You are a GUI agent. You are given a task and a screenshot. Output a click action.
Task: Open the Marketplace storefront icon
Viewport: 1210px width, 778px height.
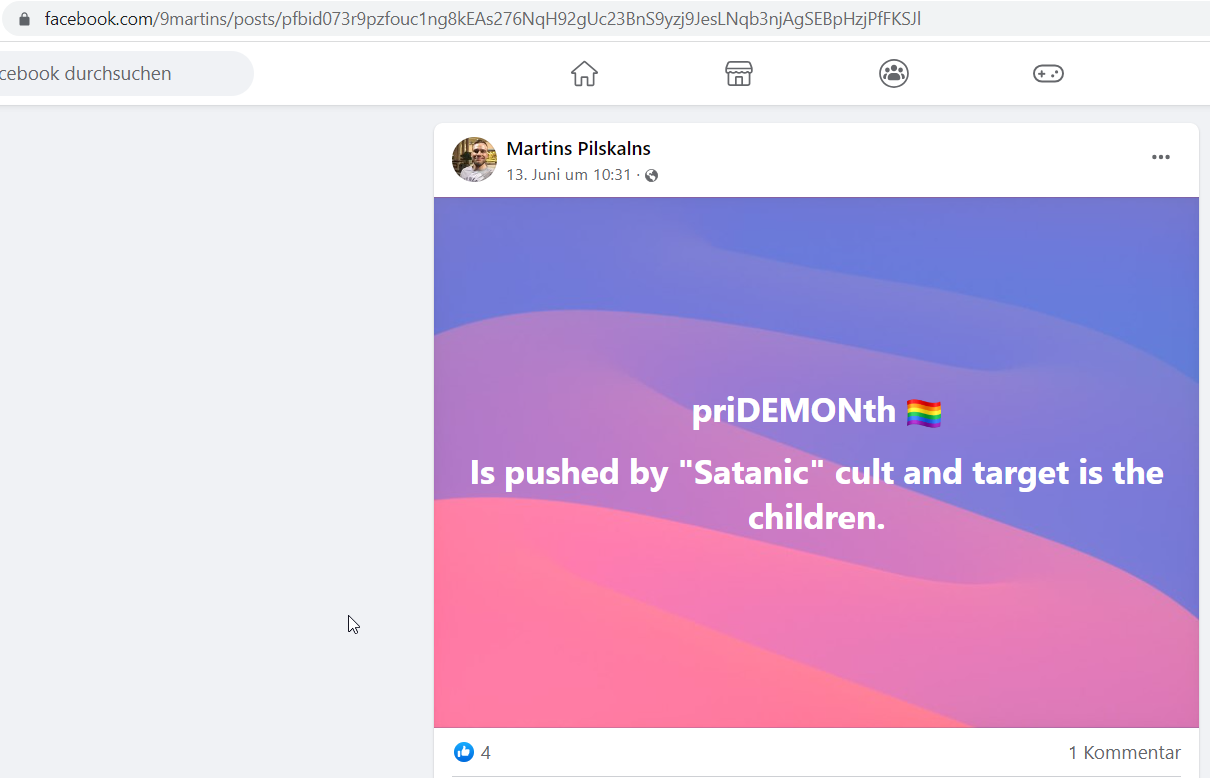point(739,73)
